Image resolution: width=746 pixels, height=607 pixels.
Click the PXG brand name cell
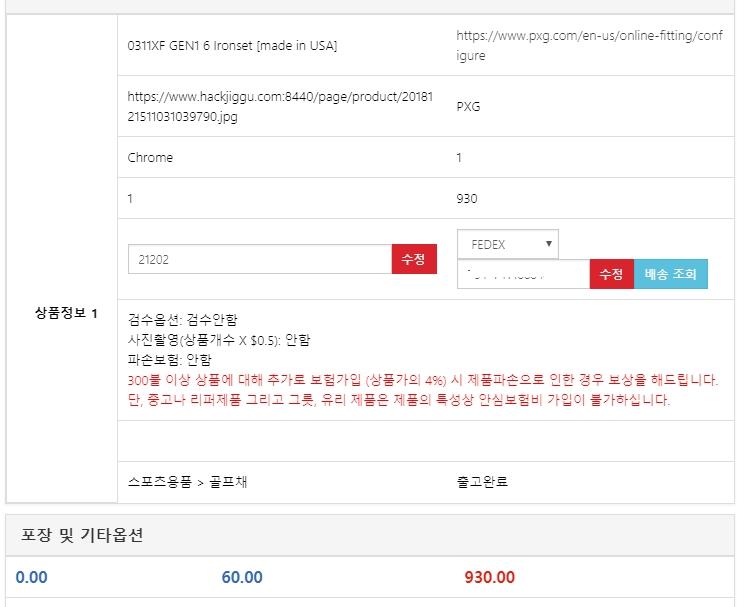(468, 106)
